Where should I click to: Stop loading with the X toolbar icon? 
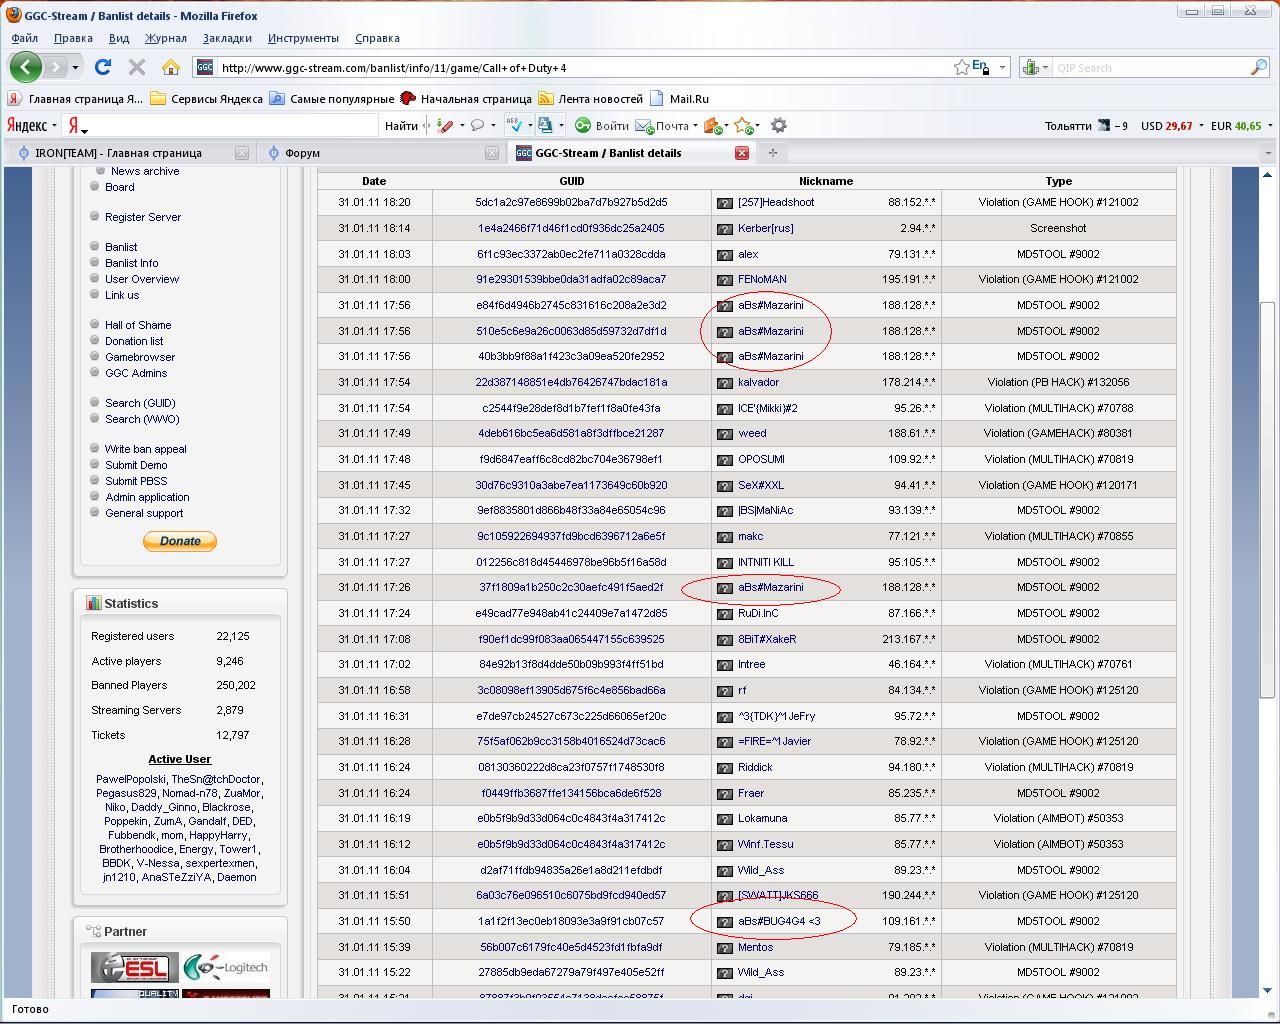[137, 67]
